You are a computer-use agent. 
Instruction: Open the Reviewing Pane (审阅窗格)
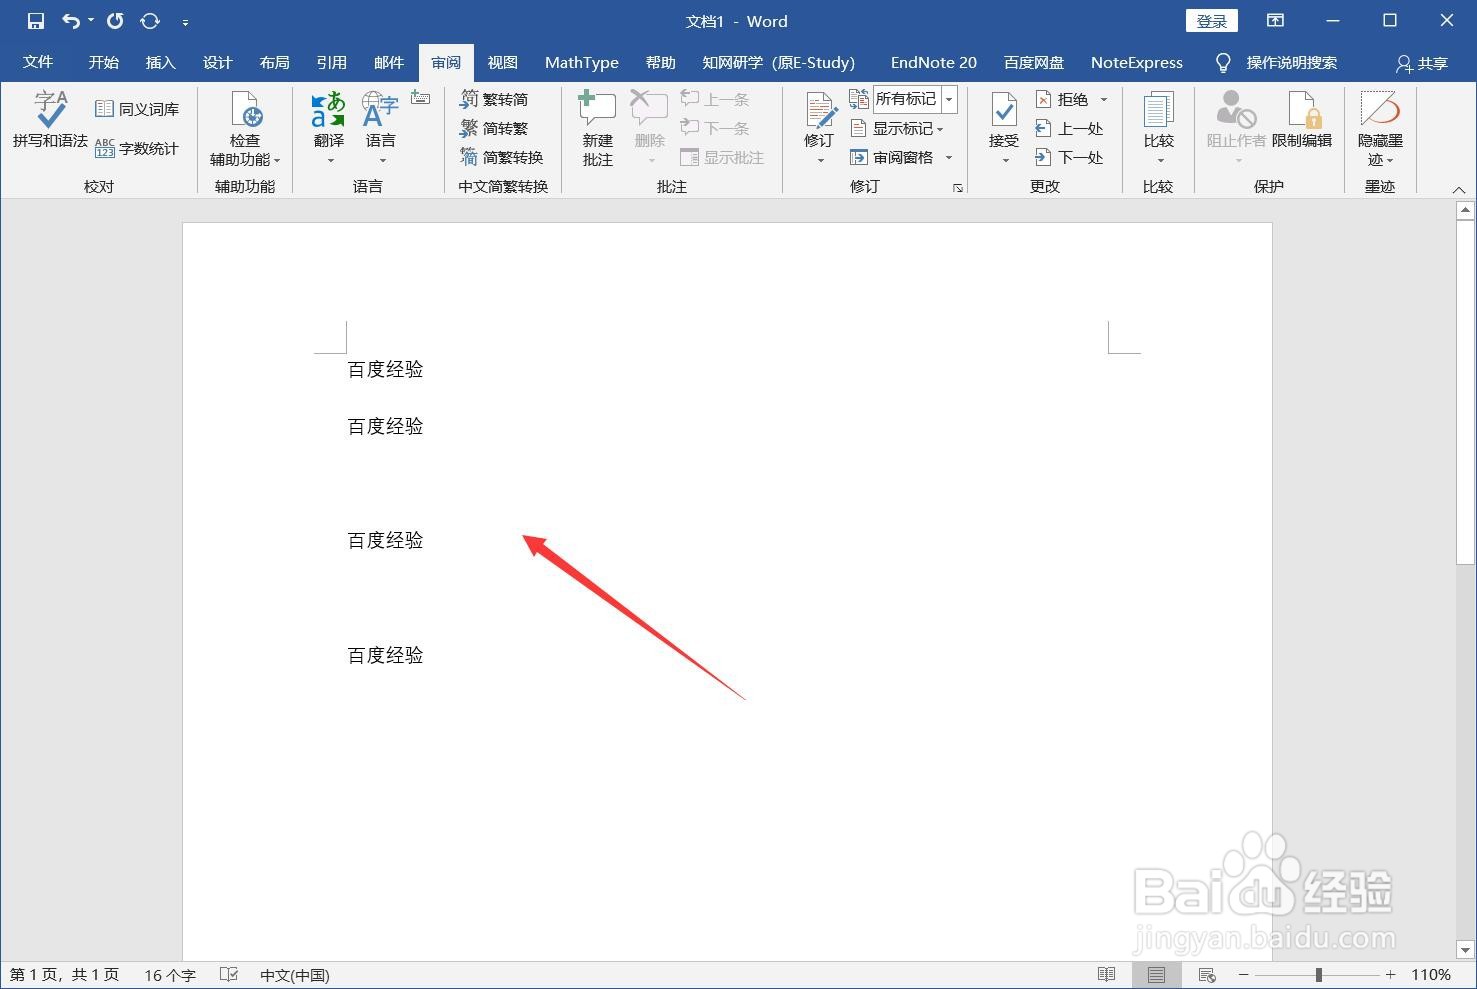[892, 157]
